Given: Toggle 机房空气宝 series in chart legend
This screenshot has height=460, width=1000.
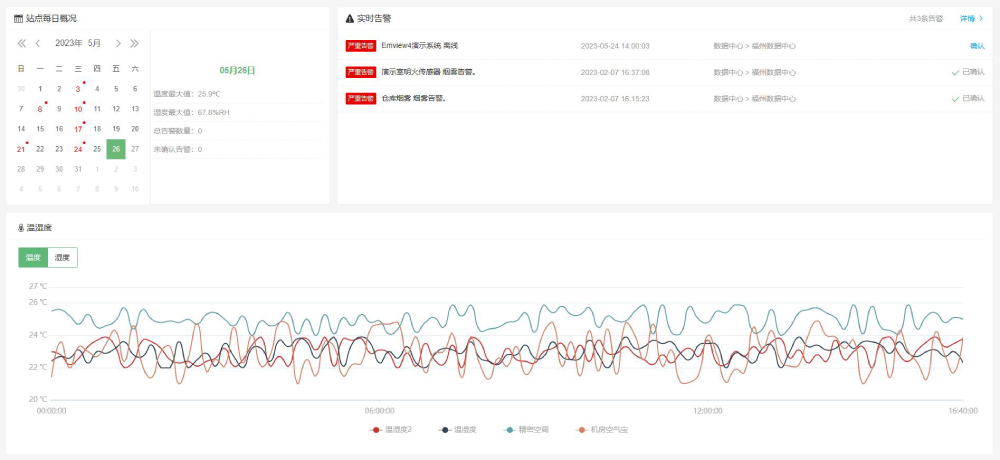Looking at the screenshot, I should point(602,429).
